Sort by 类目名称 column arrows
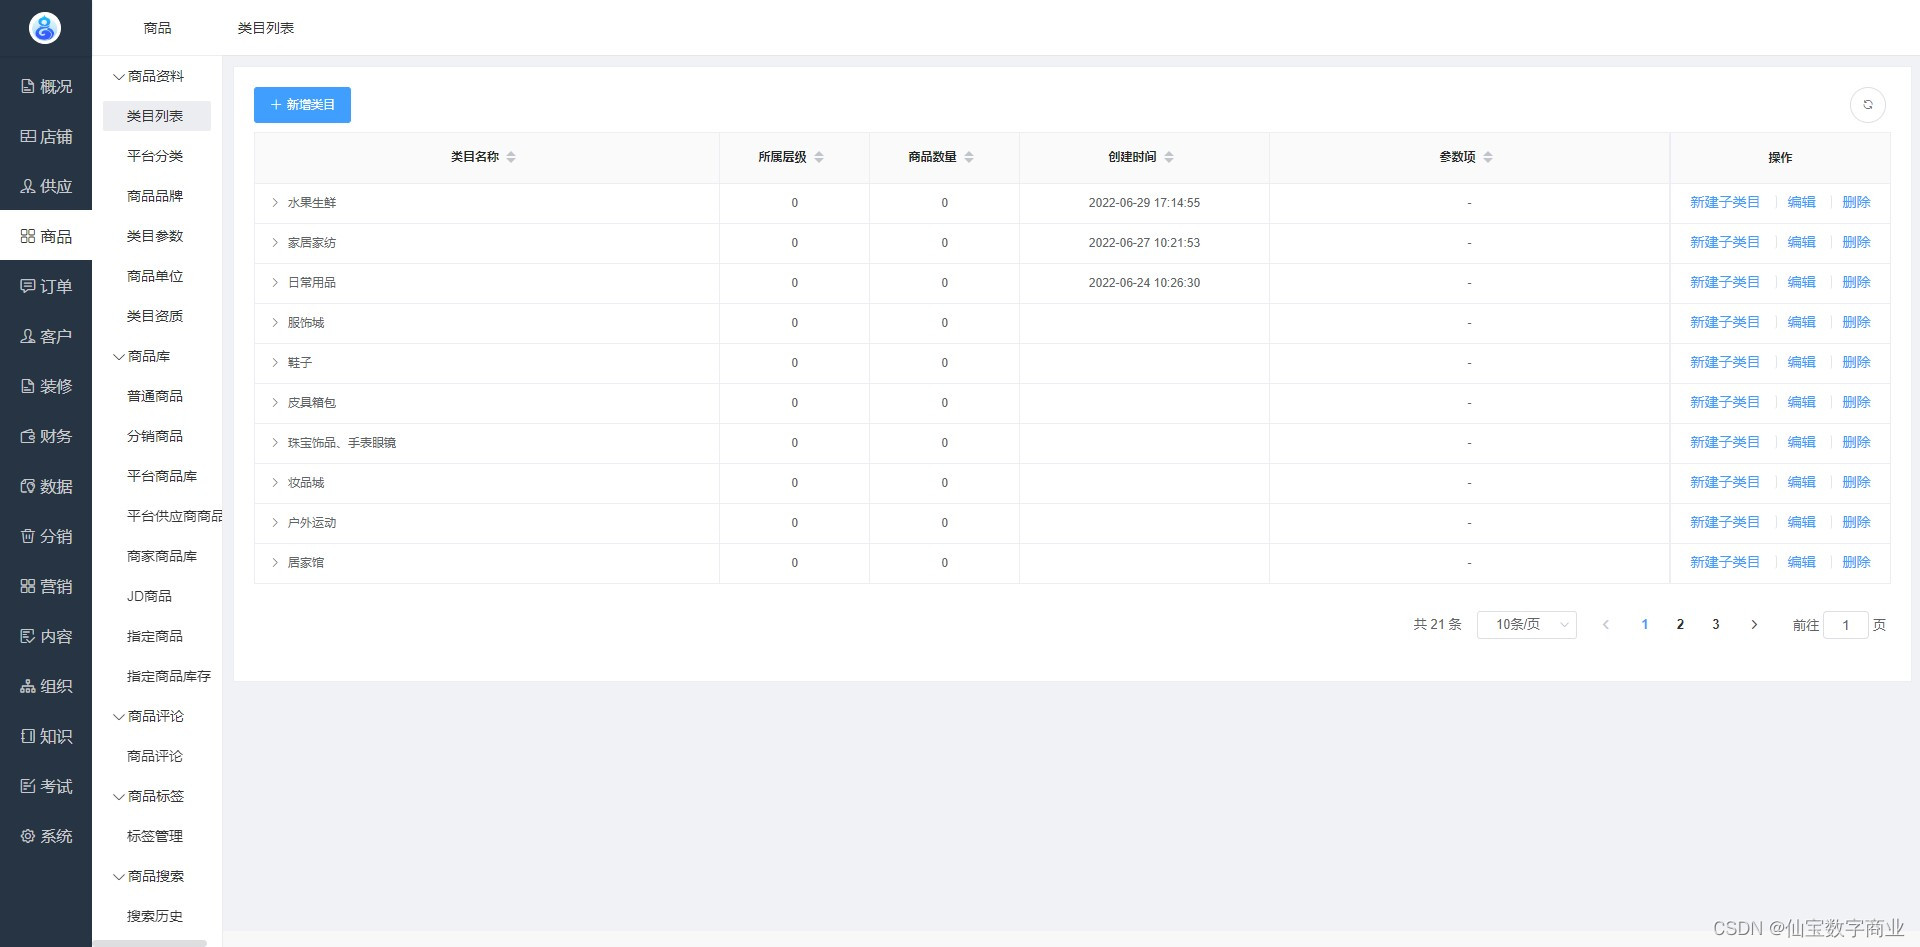The width and height of the screenshot is (1920, 947). point(511,157)
